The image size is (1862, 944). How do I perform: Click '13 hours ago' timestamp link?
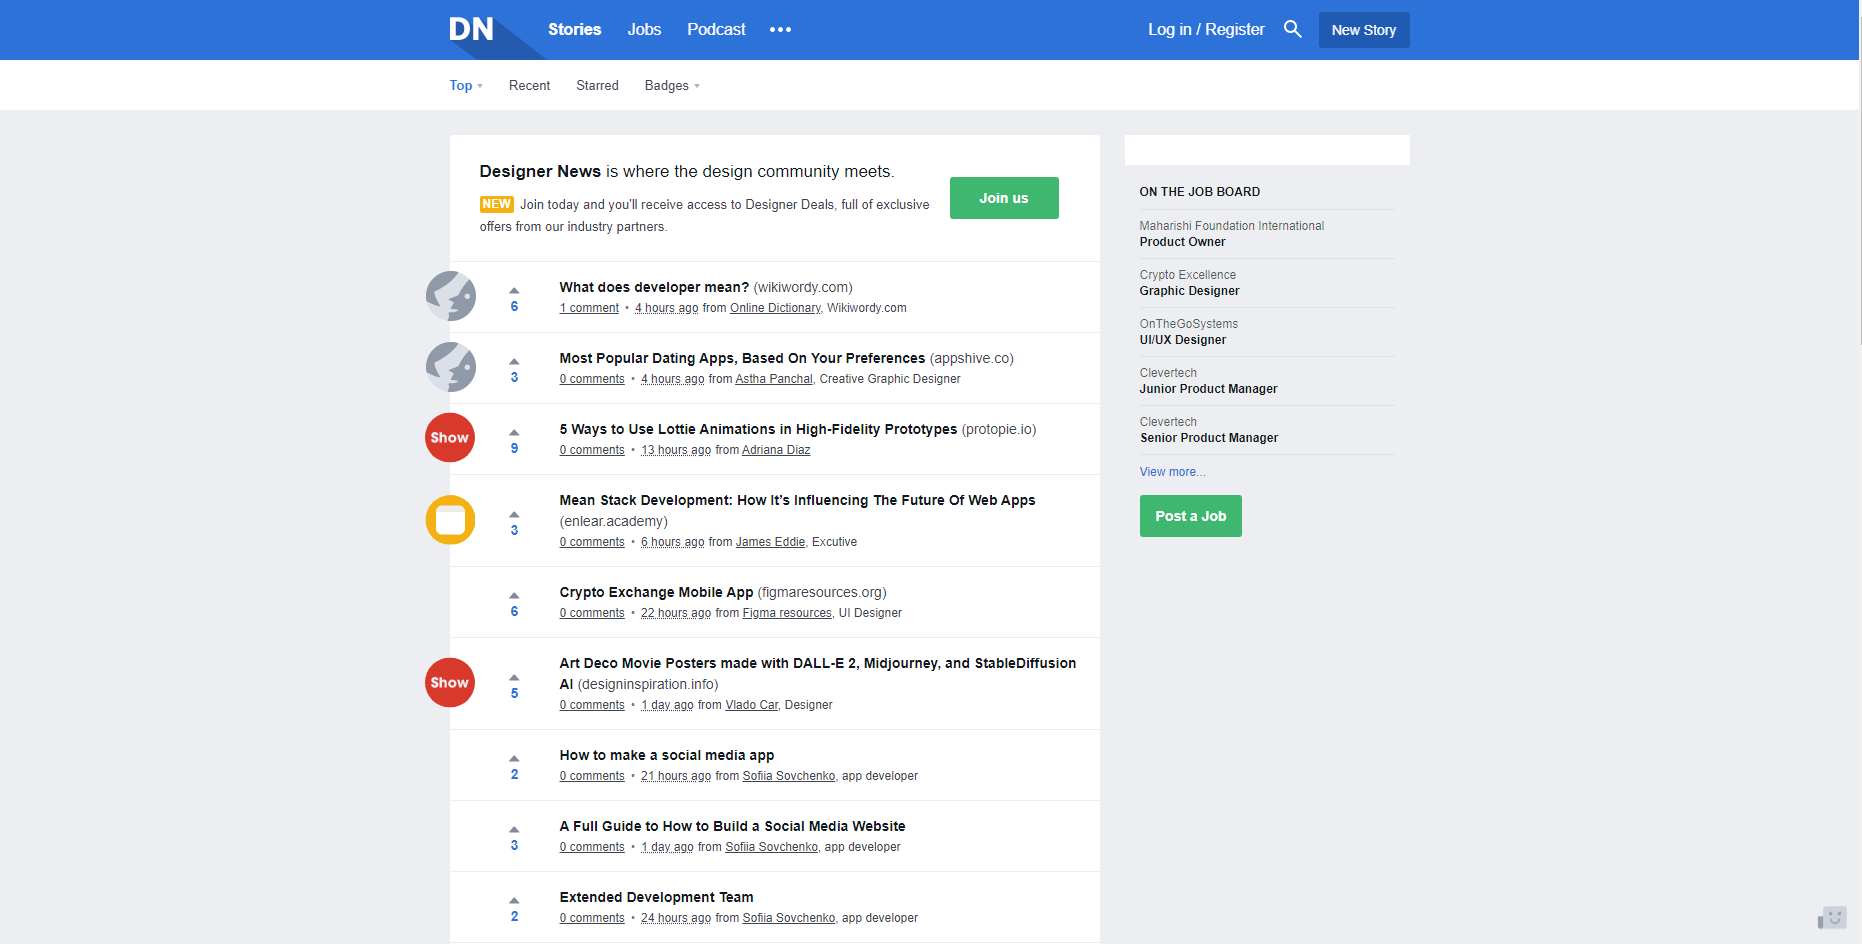pyautogui.click(x=676, y=450)
